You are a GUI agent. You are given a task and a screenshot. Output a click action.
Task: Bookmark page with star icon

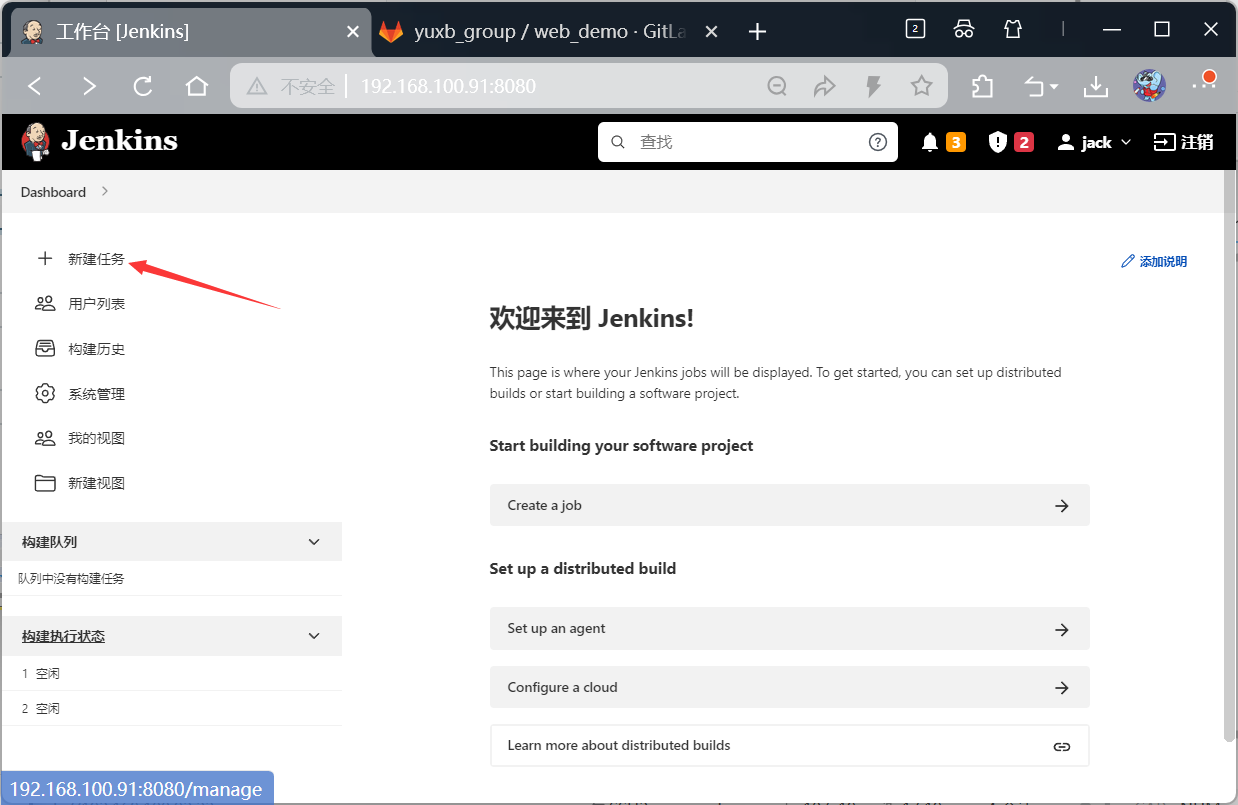pos(921,87)
